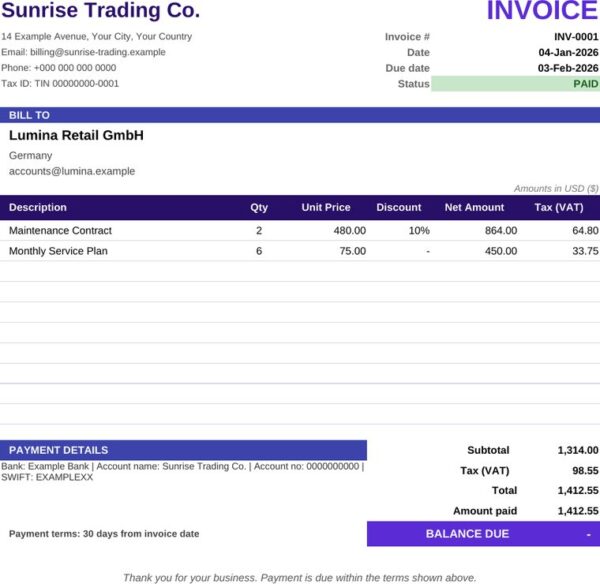Screen dimensions: 600x584
Task: Click the SWIFT: EXAMPLEXX line
Action: pyautogui.click(x=47, y=477)
